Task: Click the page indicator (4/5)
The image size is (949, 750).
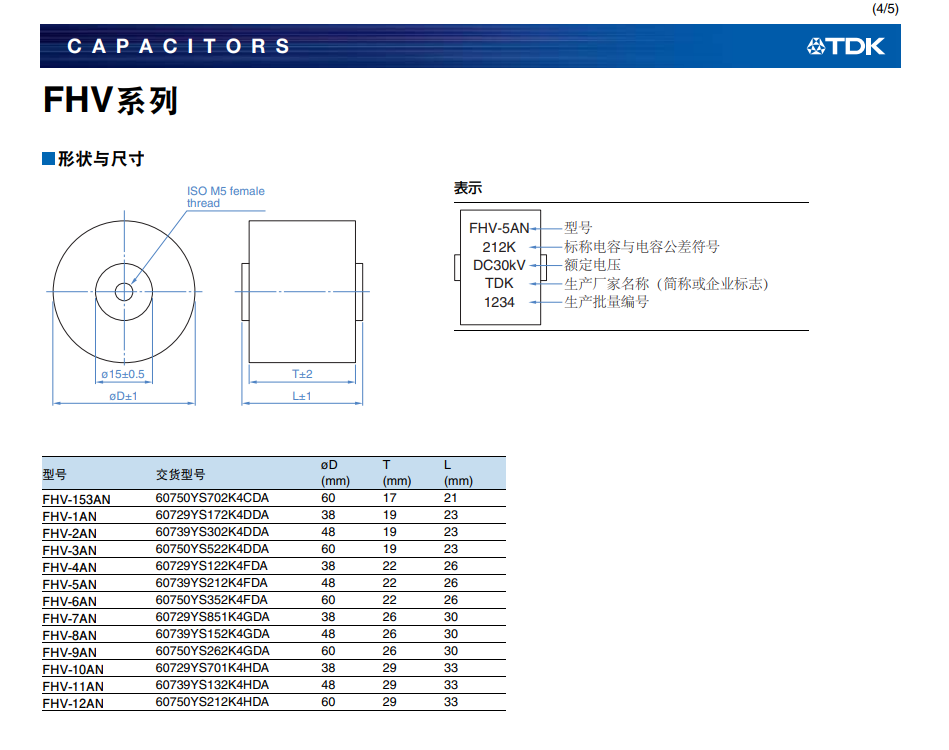Action: [x=885, y=9]
